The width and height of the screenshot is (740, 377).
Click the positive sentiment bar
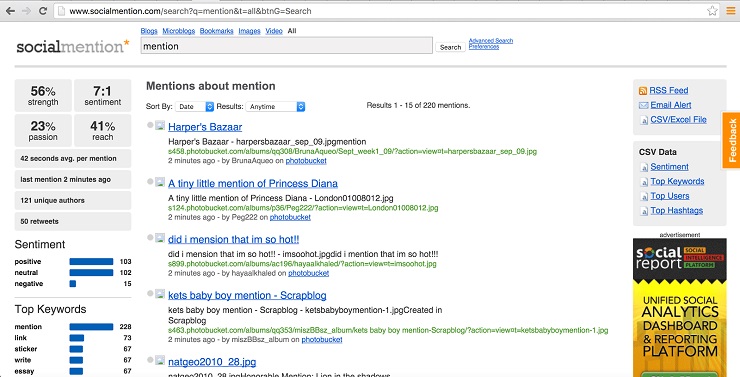click(91, 261)
